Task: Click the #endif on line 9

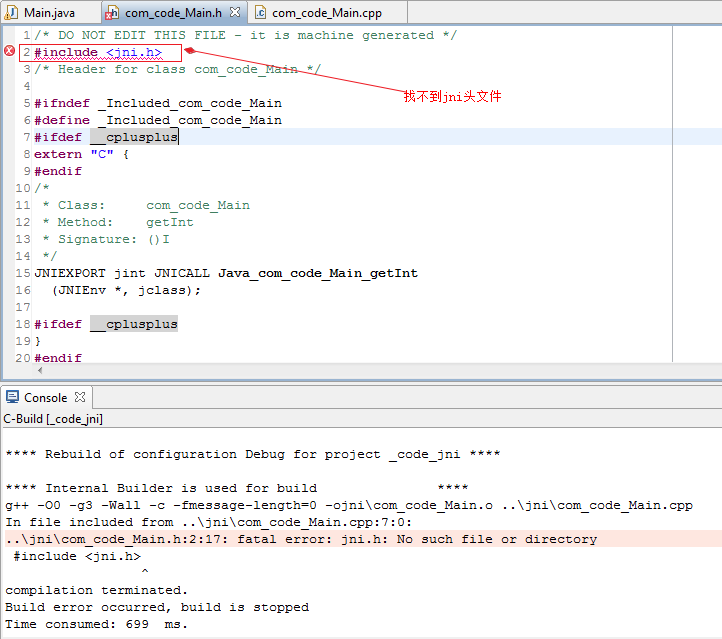Action: (58, 171)
